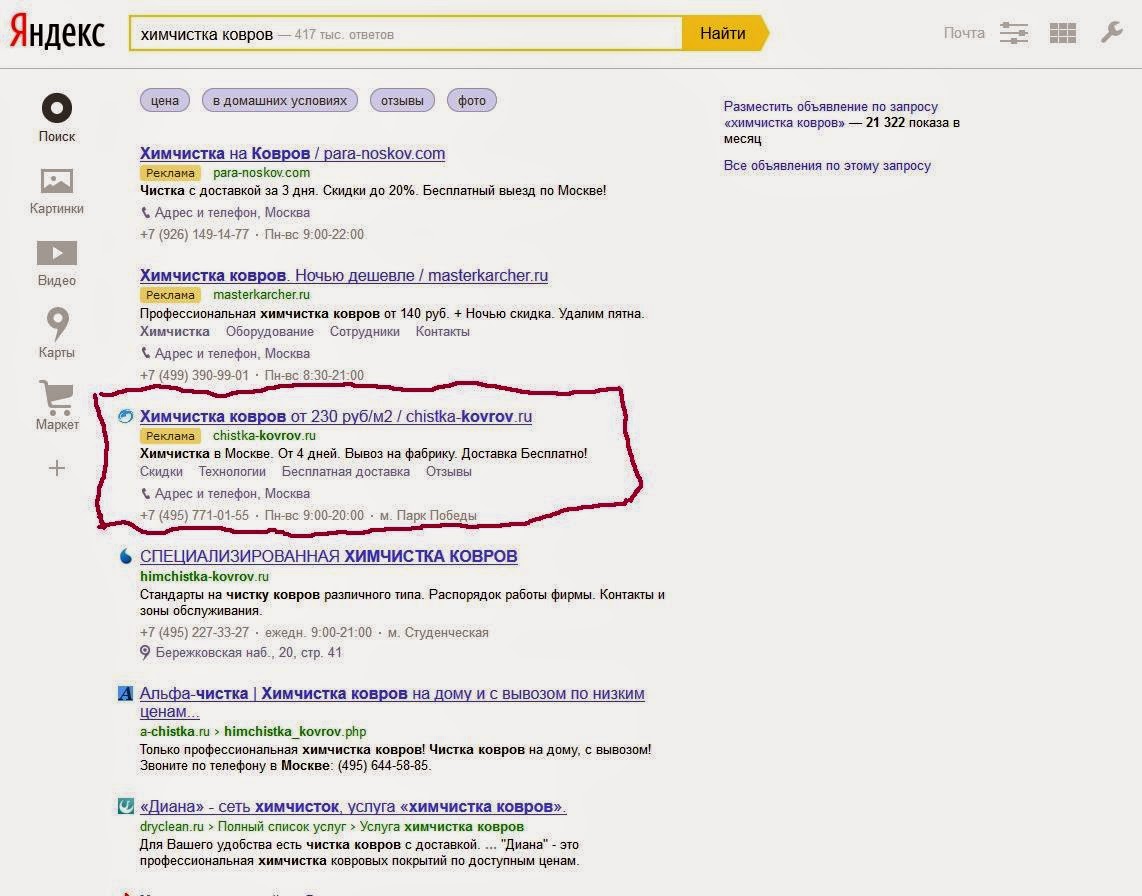Click the Диана dryclean favicon

[125, 806]
